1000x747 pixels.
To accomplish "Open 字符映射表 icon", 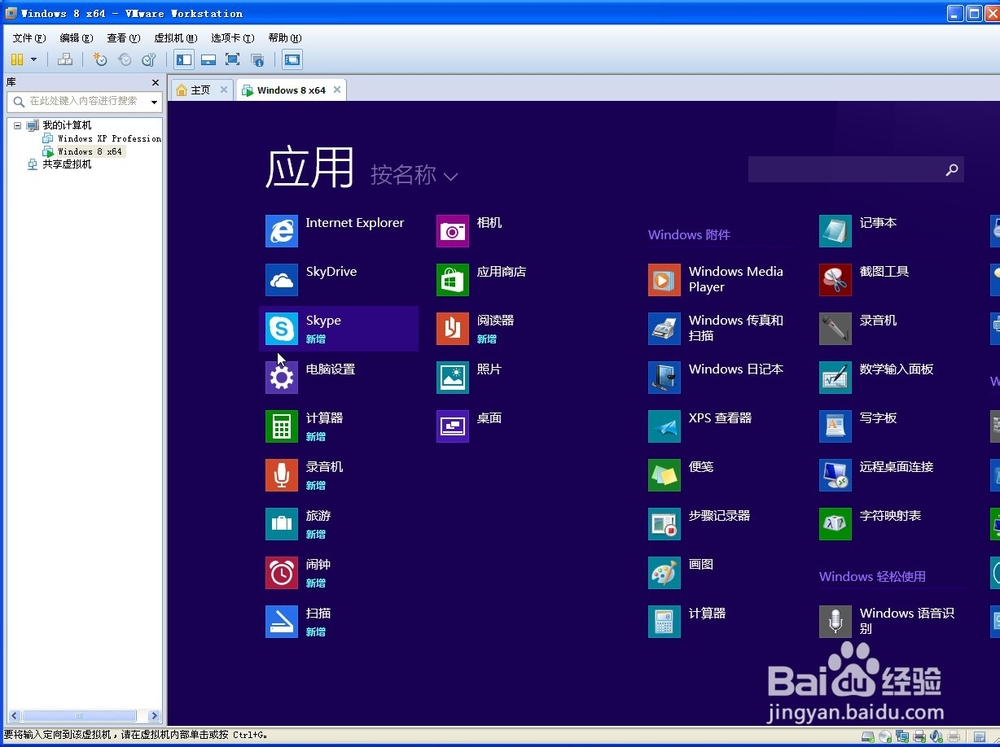I will click(x=835, y=524).
